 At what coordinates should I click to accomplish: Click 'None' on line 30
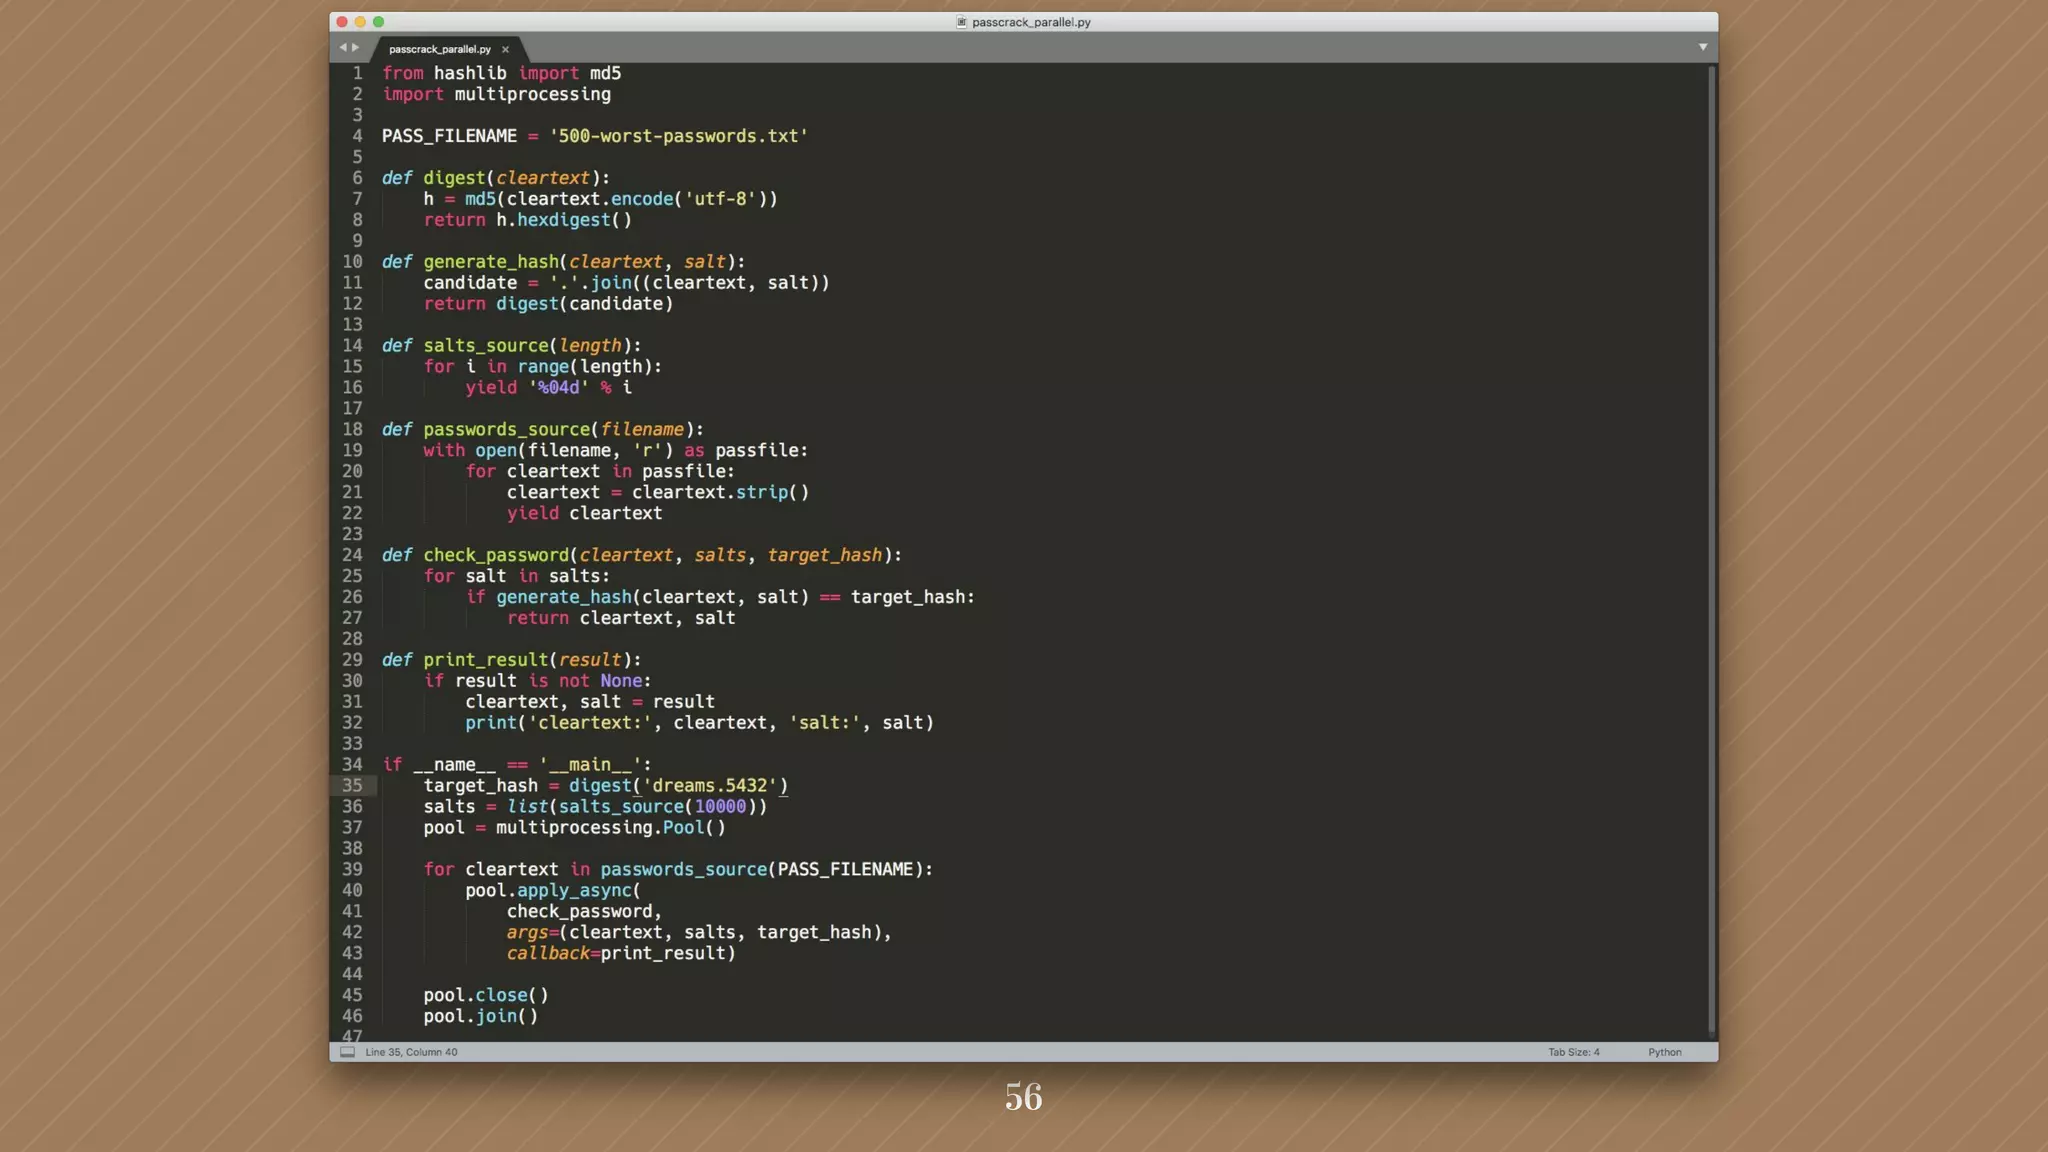pos(621,681)
